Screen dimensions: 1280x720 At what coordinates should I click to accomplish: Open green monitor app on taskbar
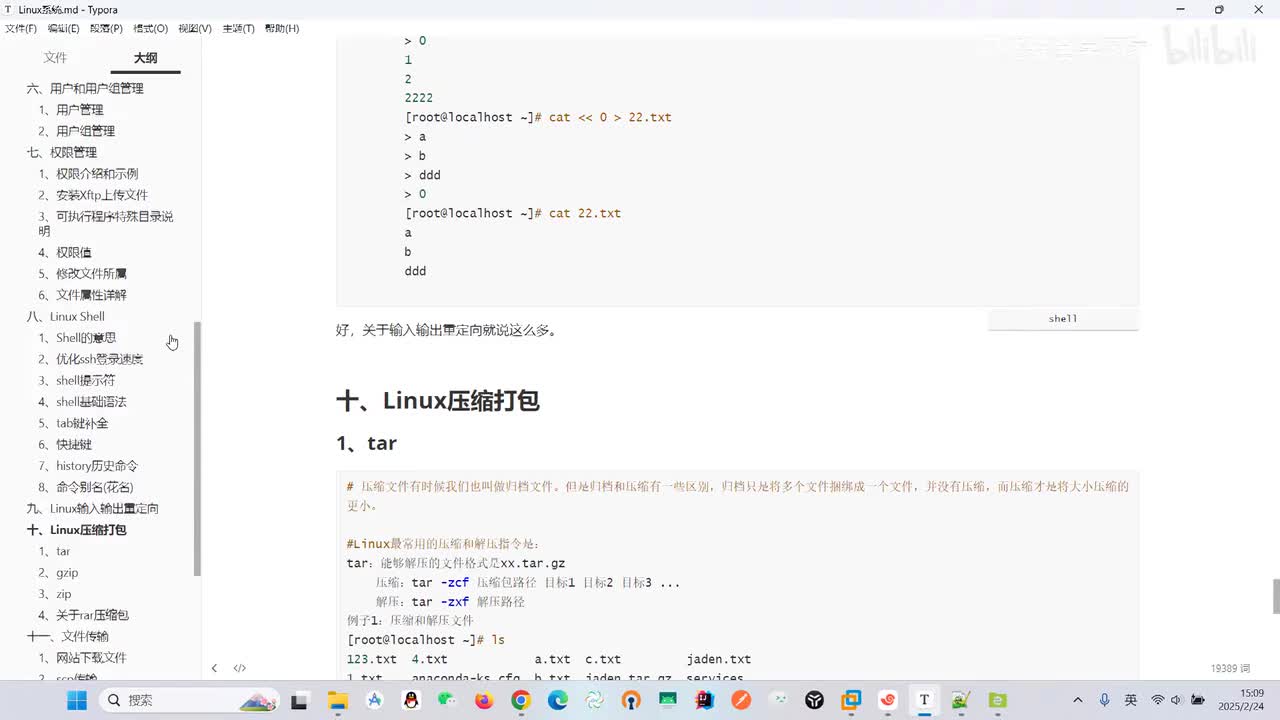pos(667,700)
